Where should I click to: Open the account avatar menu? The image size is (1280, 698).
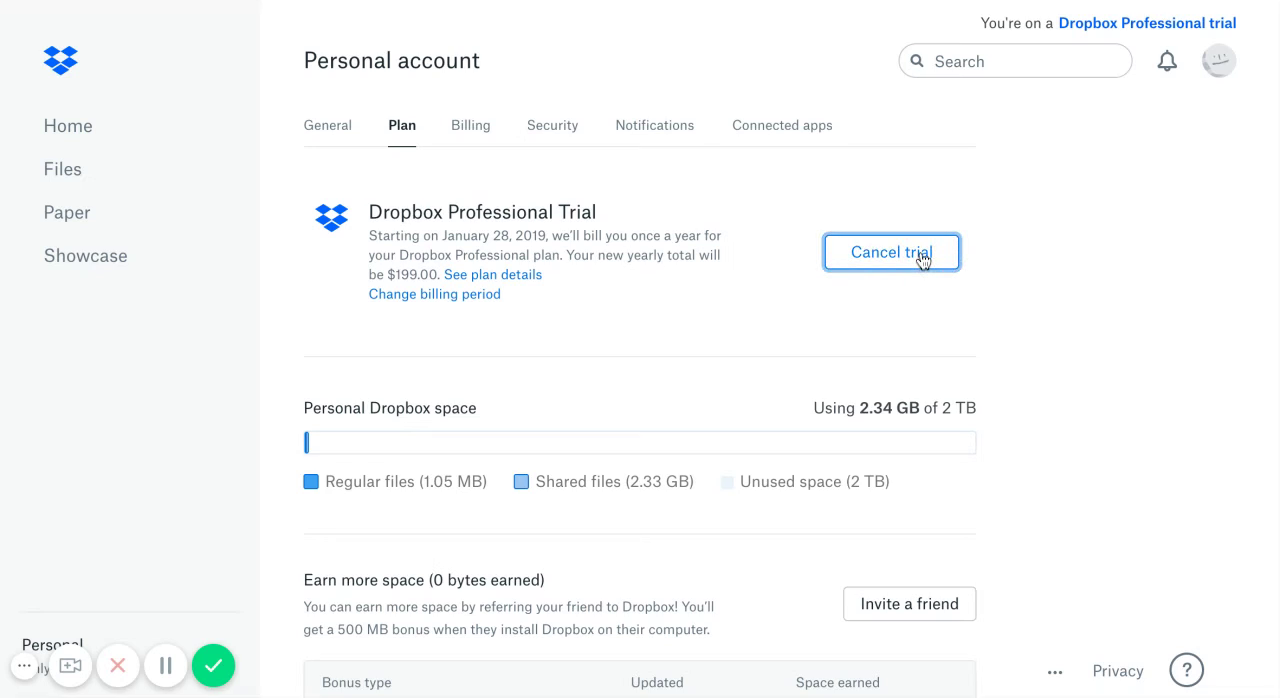tap(1219, 61)
